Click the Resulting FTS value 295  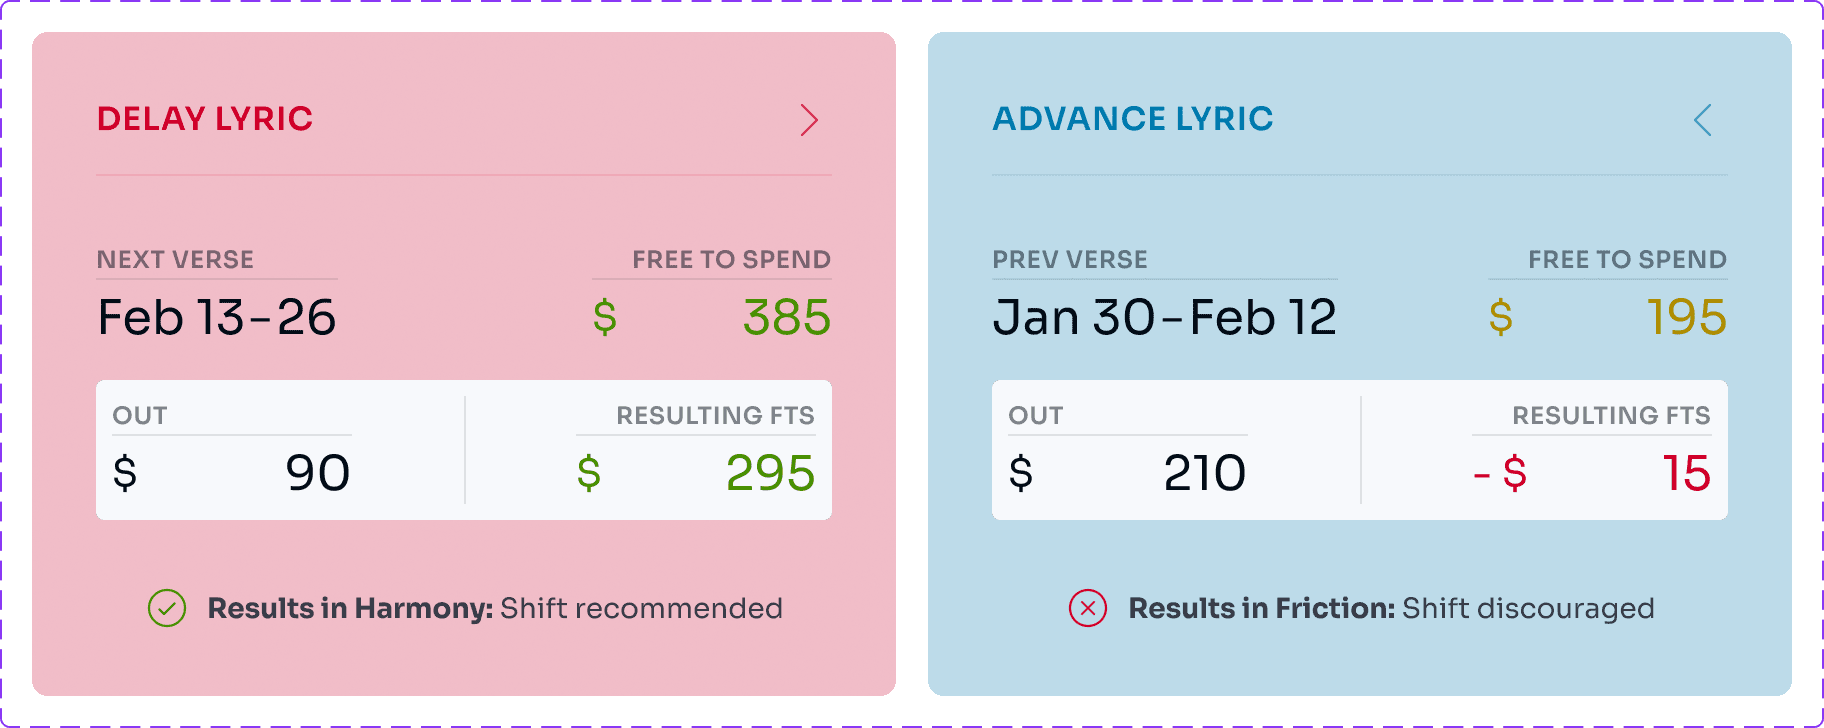tap(770, 473)
